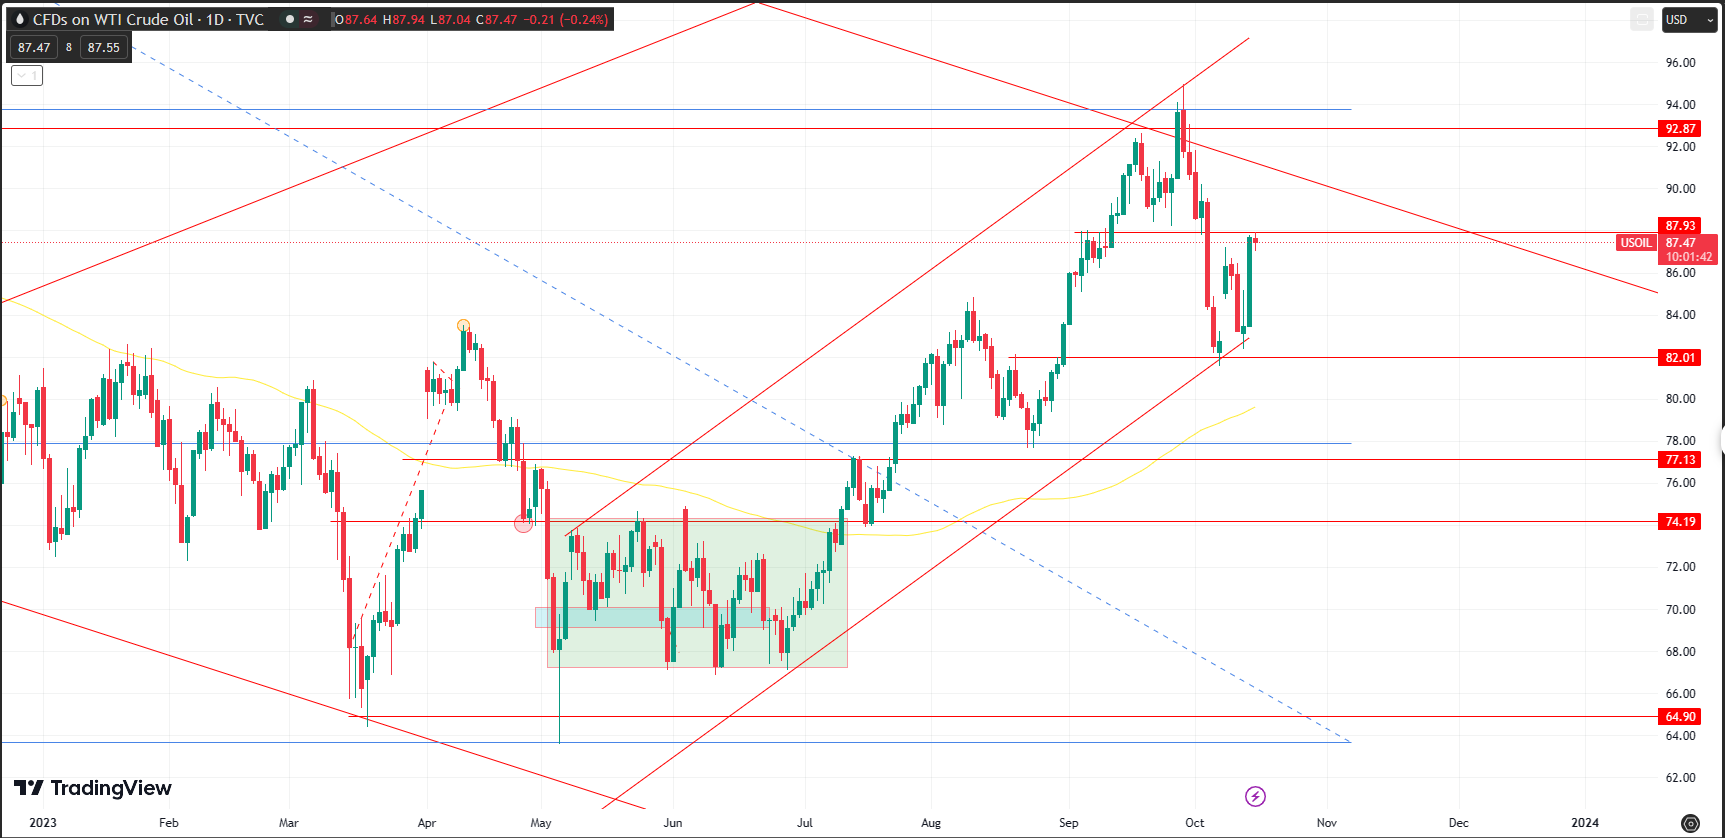
Task: Click the Dec label on time axis
Action: point(1459,823)
